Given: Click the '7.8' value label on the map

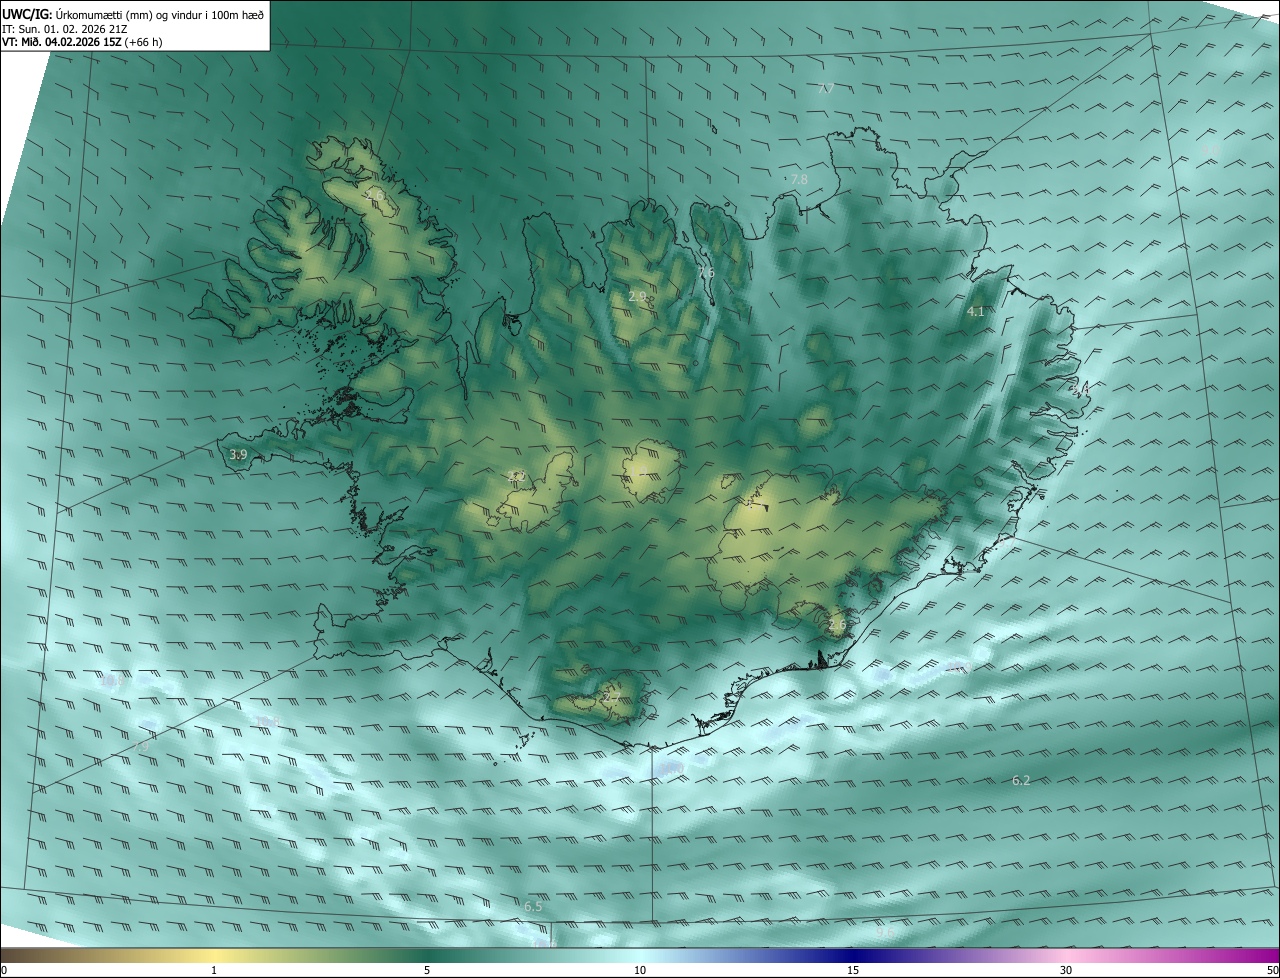Looking at the screenshot, I should (799, 180).
